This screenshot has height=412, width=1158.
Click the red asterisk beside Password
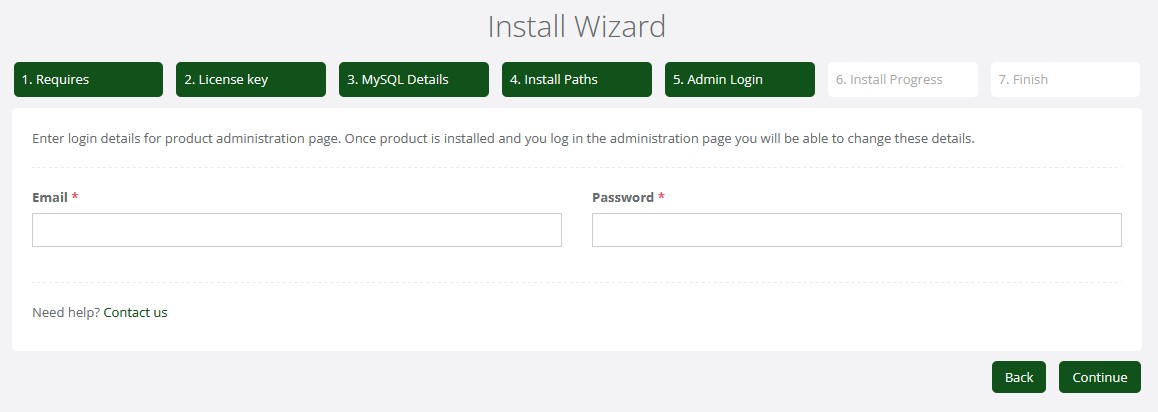(661, 197)
